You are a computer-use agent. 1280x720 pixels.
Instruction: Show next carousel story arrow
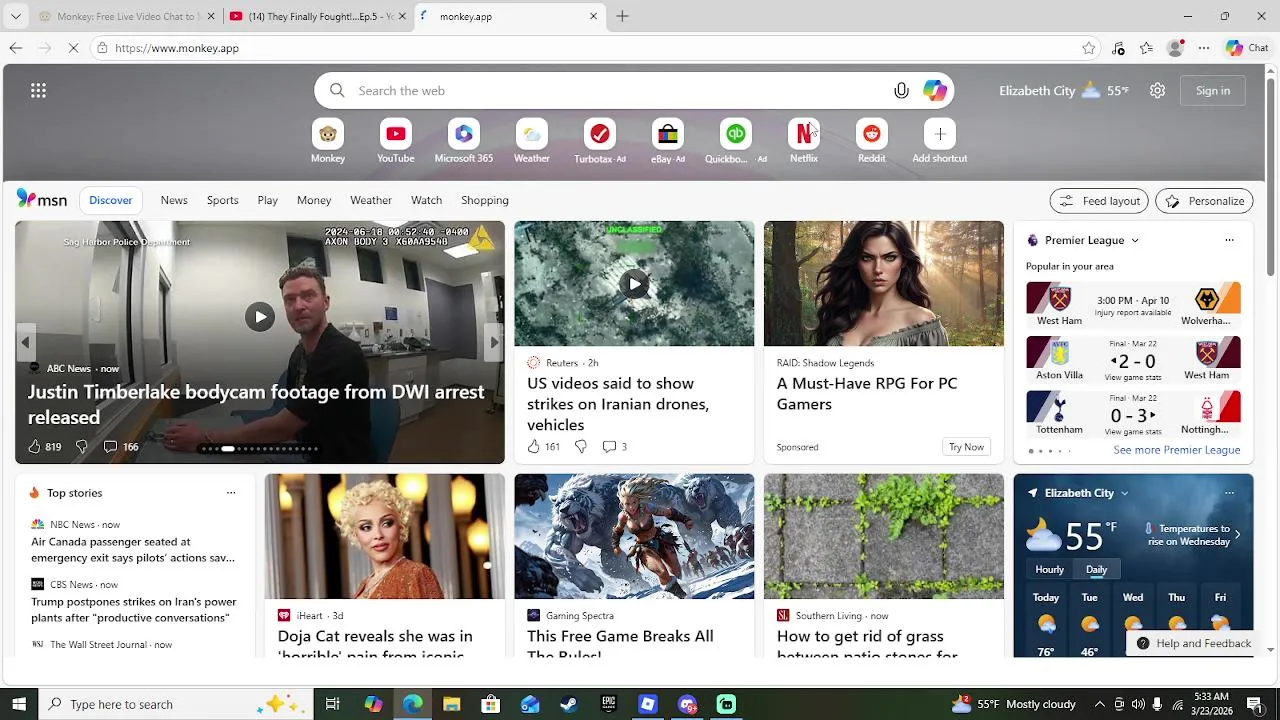pyautogui.click(x=494, y=342)
